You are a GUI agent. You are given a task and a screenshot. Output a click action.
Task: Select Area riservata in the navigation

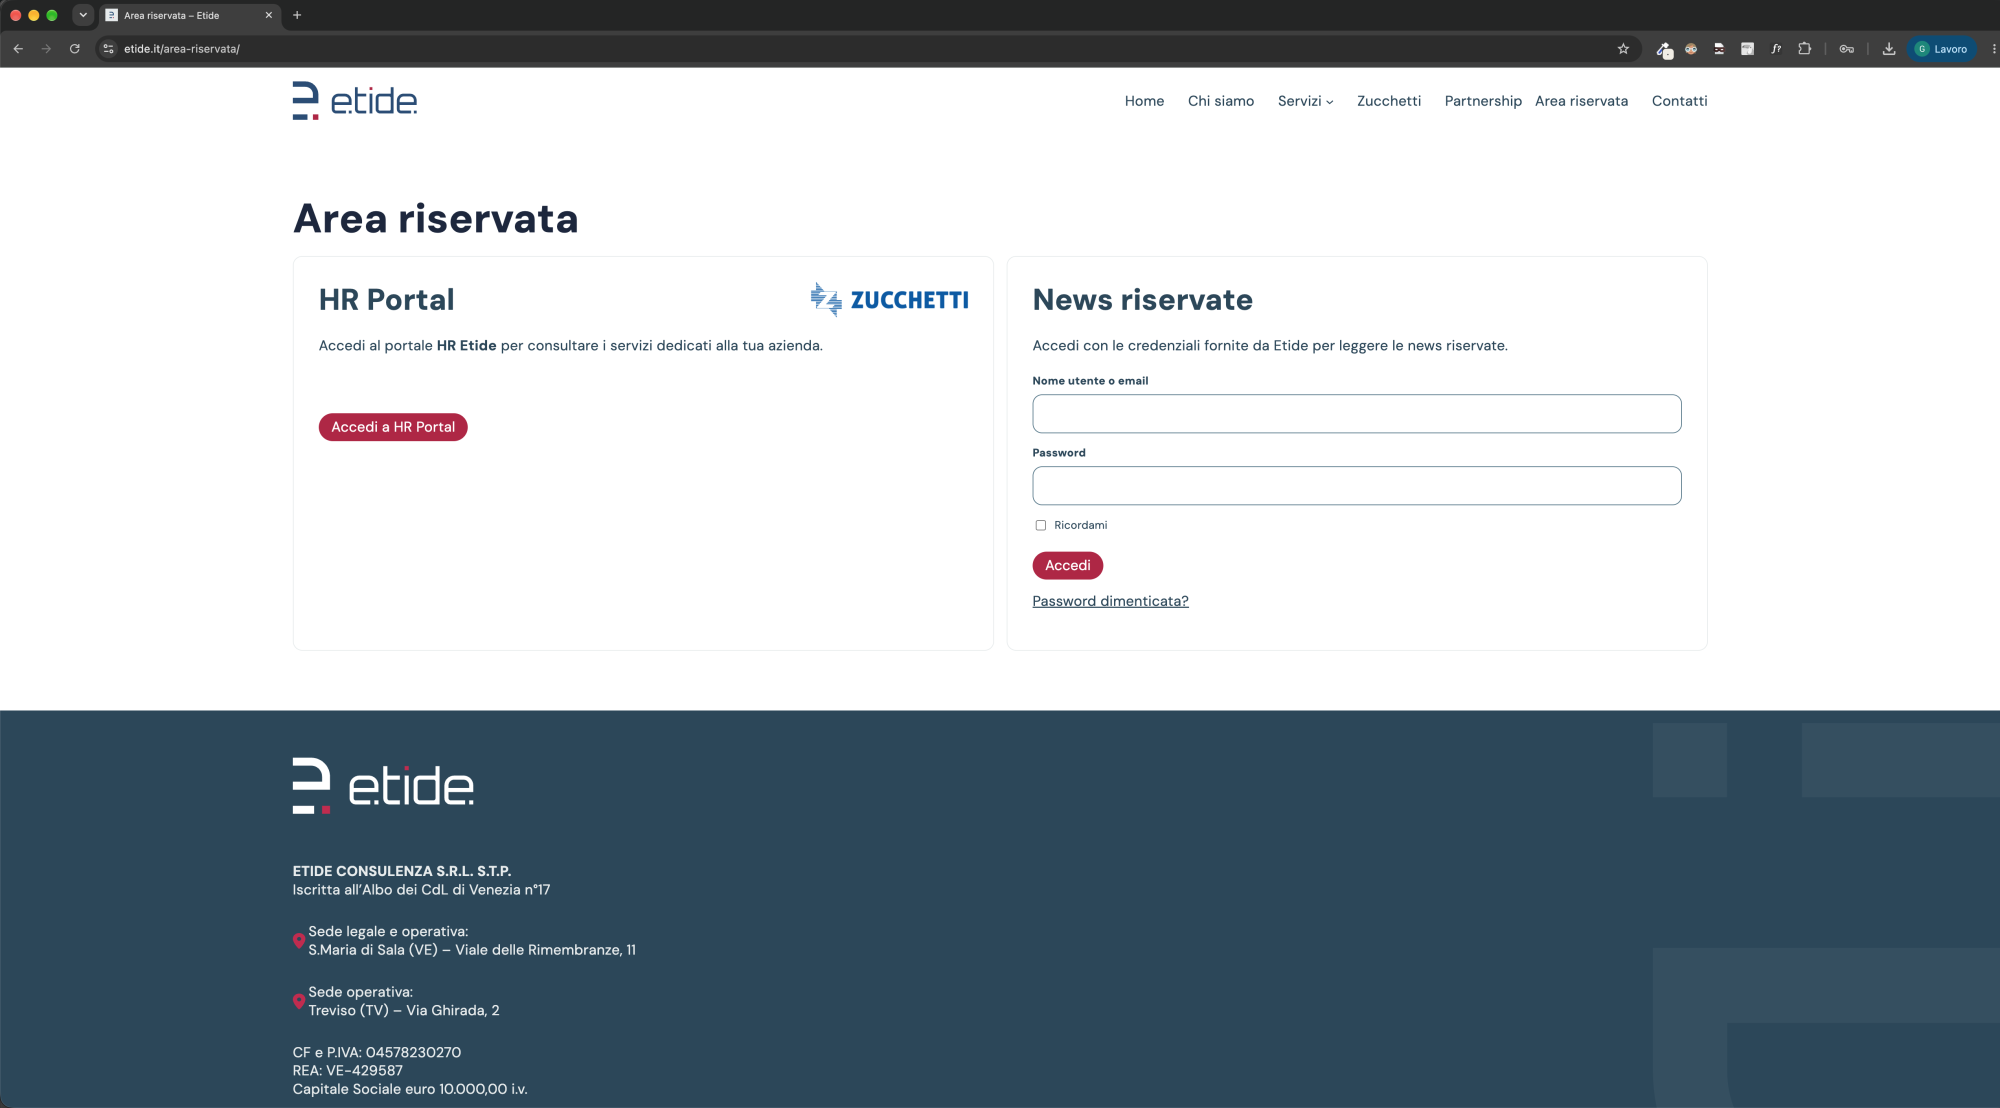[1581, 101]
